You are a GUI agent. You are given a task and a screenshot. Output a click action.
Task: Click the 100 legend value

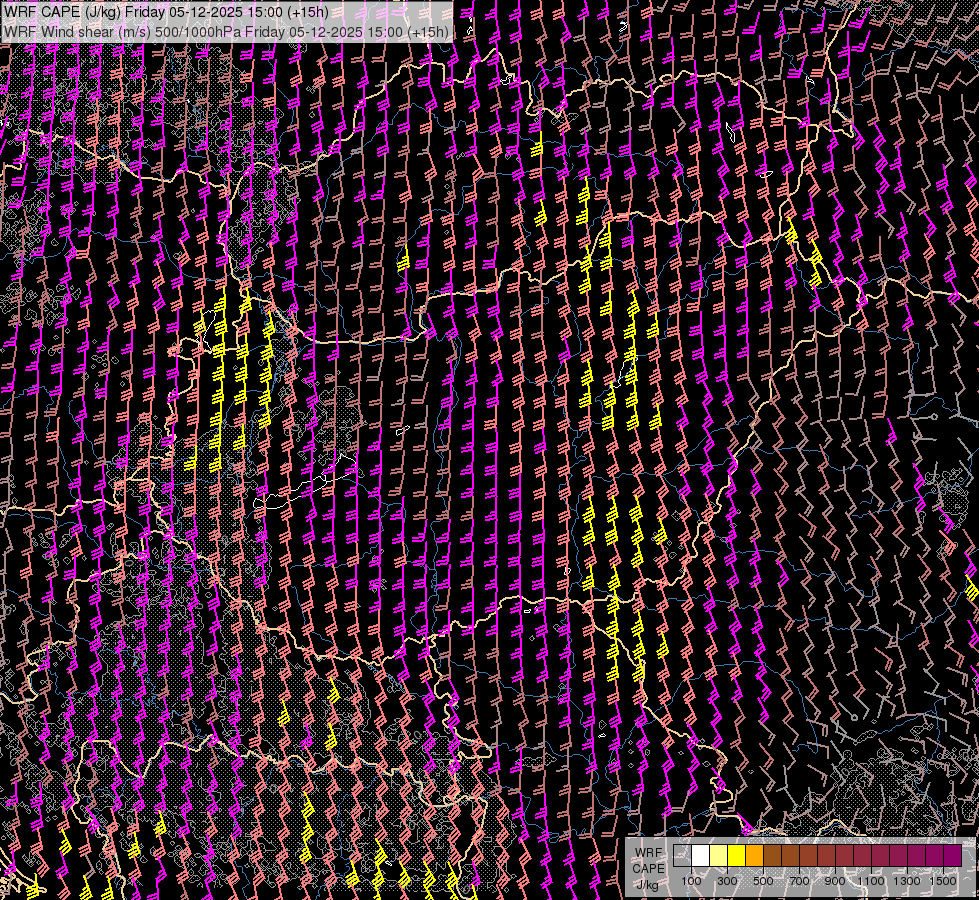point(691,881)
